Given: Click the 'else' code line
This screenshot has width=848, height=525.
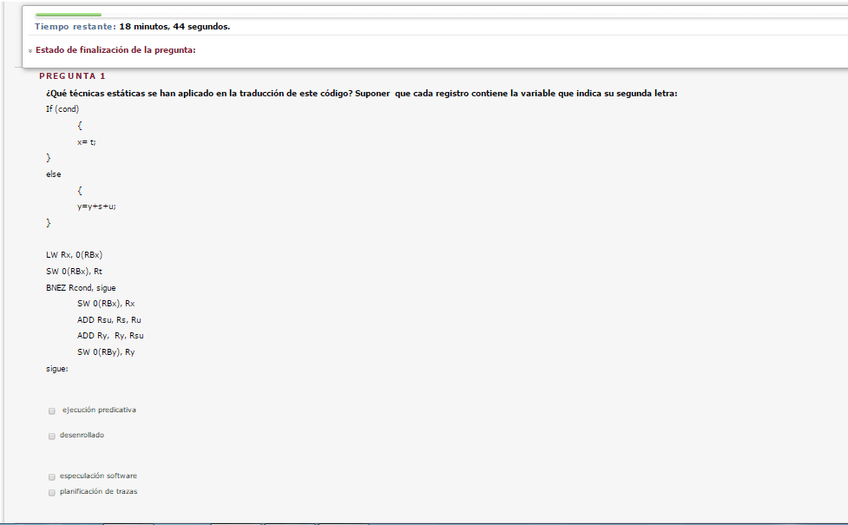Looking at the screenshot, I should pyautogui.click(x=54, y=174).
